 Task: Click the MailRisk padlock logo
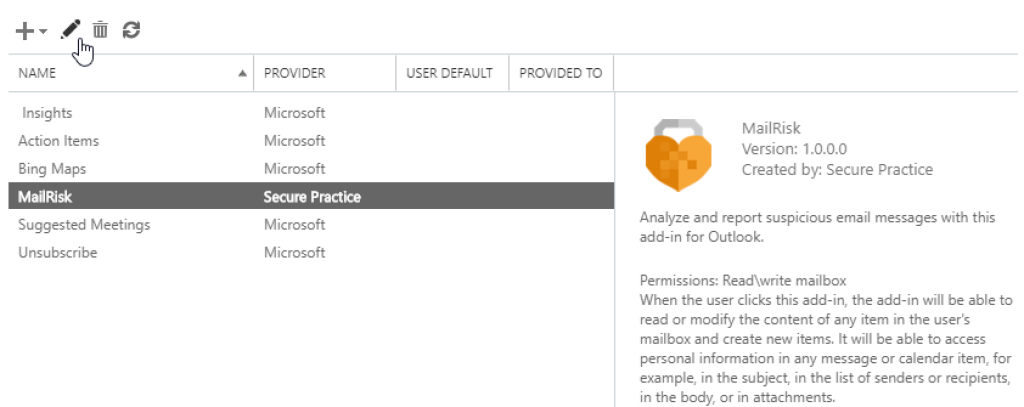(679, 155)
